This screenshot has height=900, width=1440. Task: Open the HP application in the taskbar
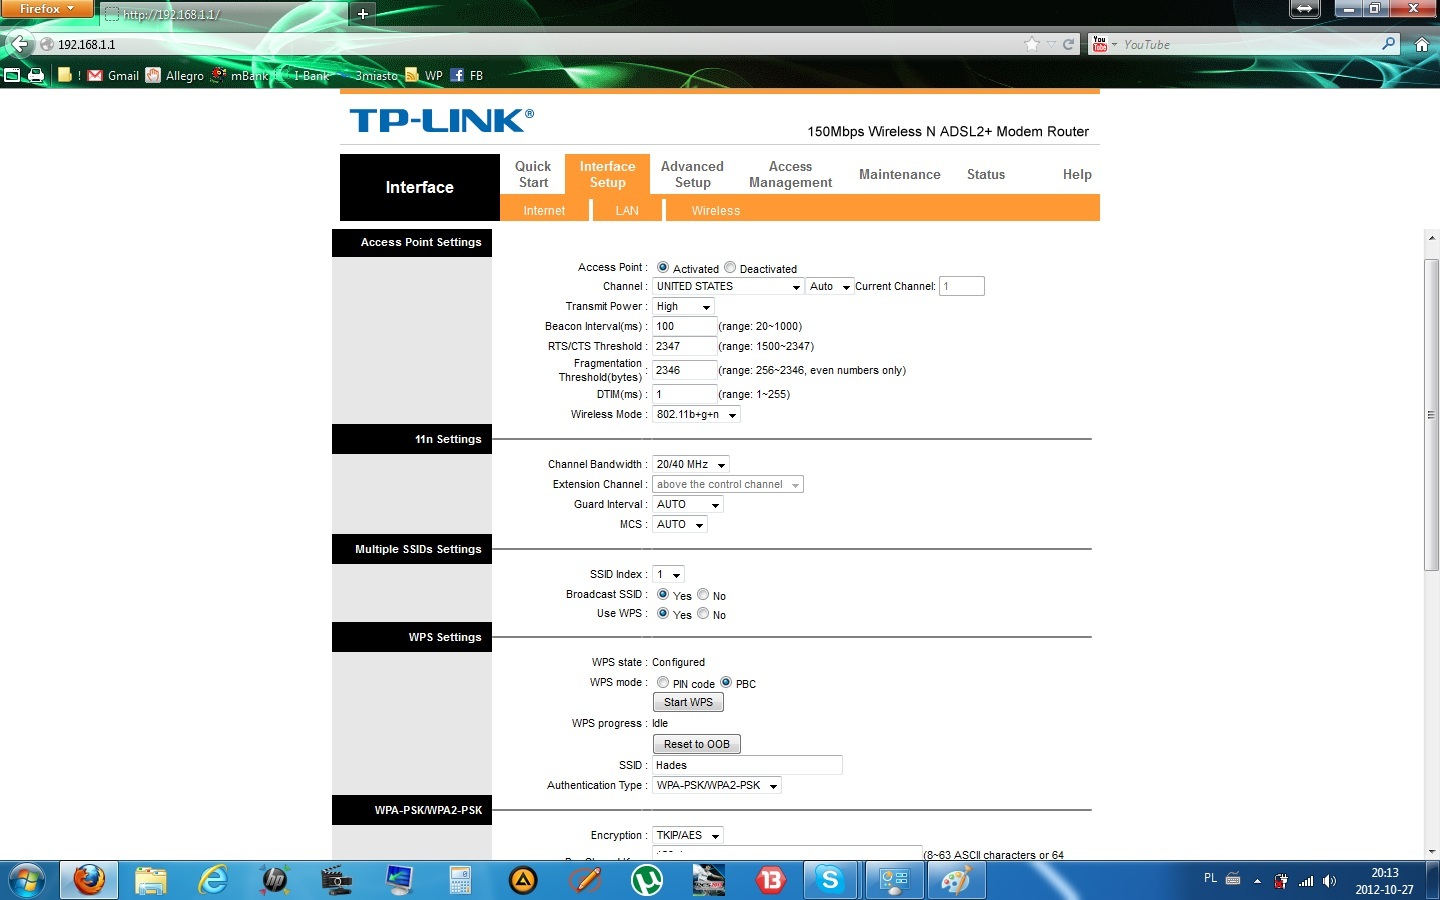(275, 880)
